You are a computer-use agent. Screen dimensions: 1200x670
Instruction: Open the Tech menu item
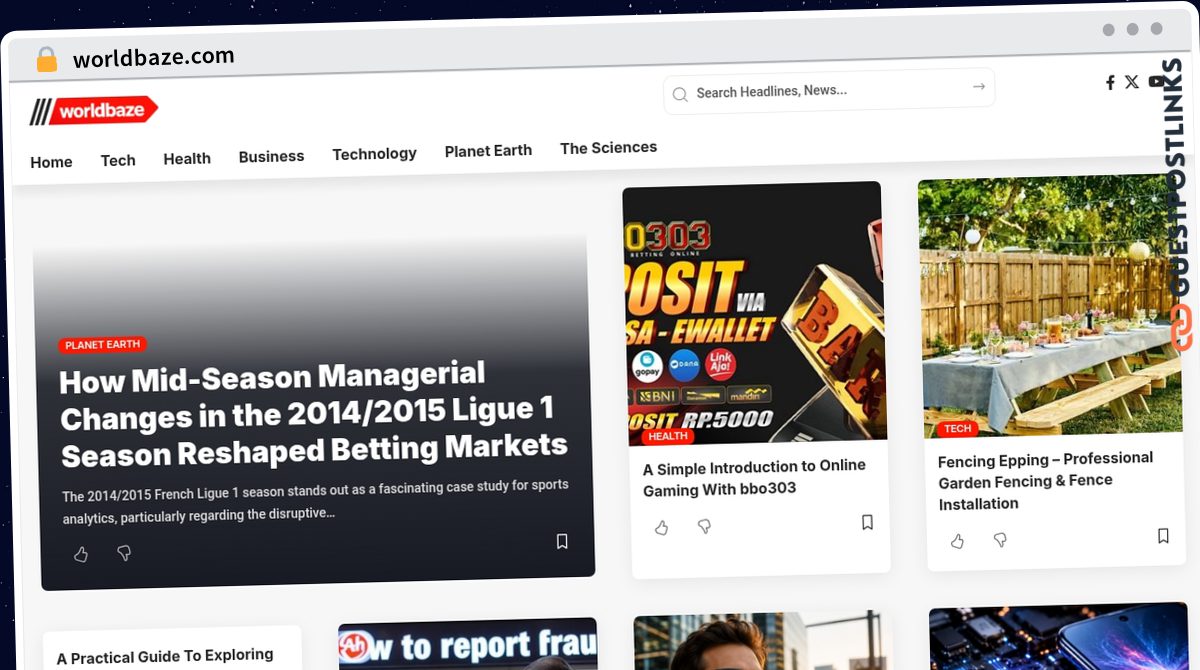[118, 160]
